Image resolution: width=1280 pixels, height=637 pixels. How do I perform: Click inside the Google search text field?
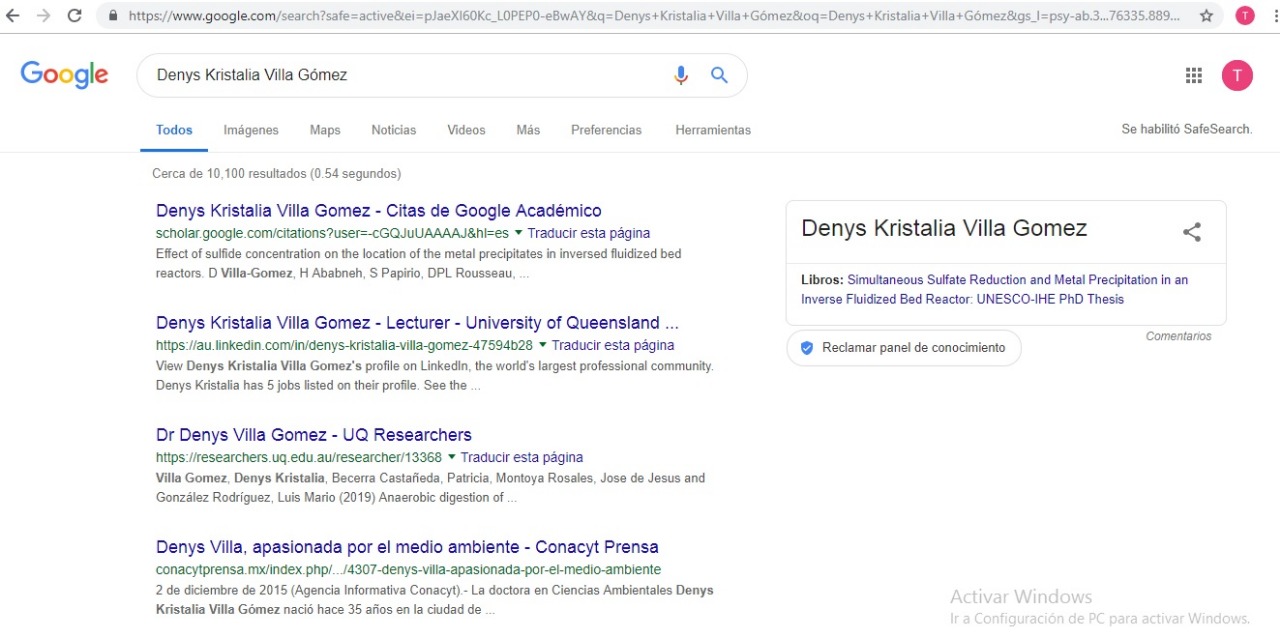coord(400,75)
